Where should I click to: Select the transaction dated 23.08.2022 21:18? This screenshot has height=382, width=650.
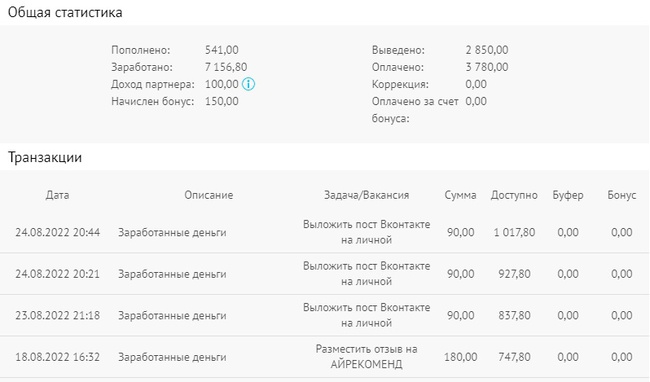pyautogui.click(x=325, y=315)
